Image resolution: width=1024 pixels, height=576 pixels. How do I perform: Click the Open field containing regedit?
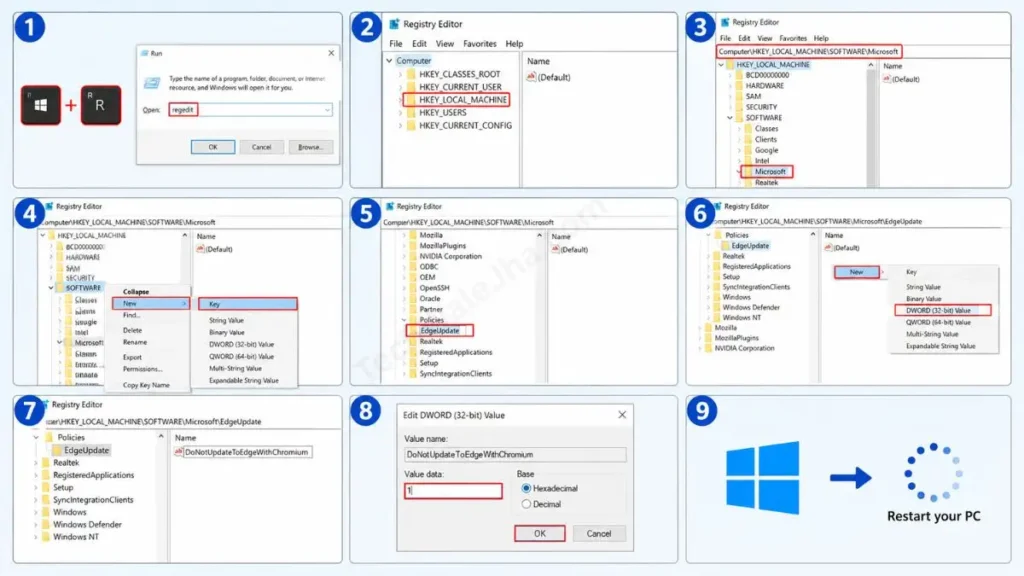(250, 110)
